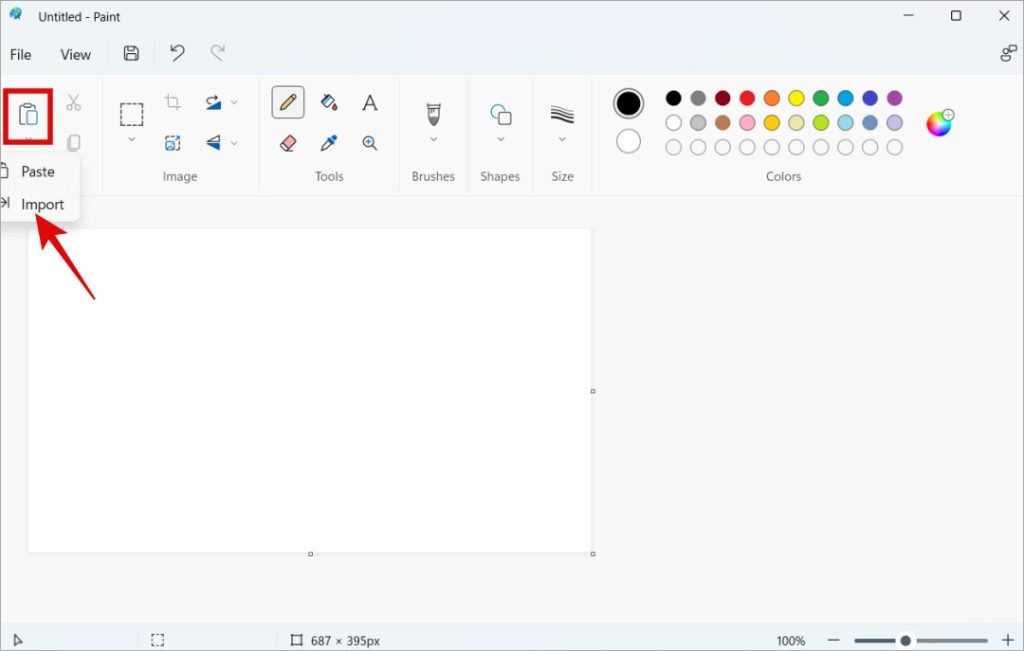Select the Text tool
This screenshot has width=1024, height=651.
point(370,102)
